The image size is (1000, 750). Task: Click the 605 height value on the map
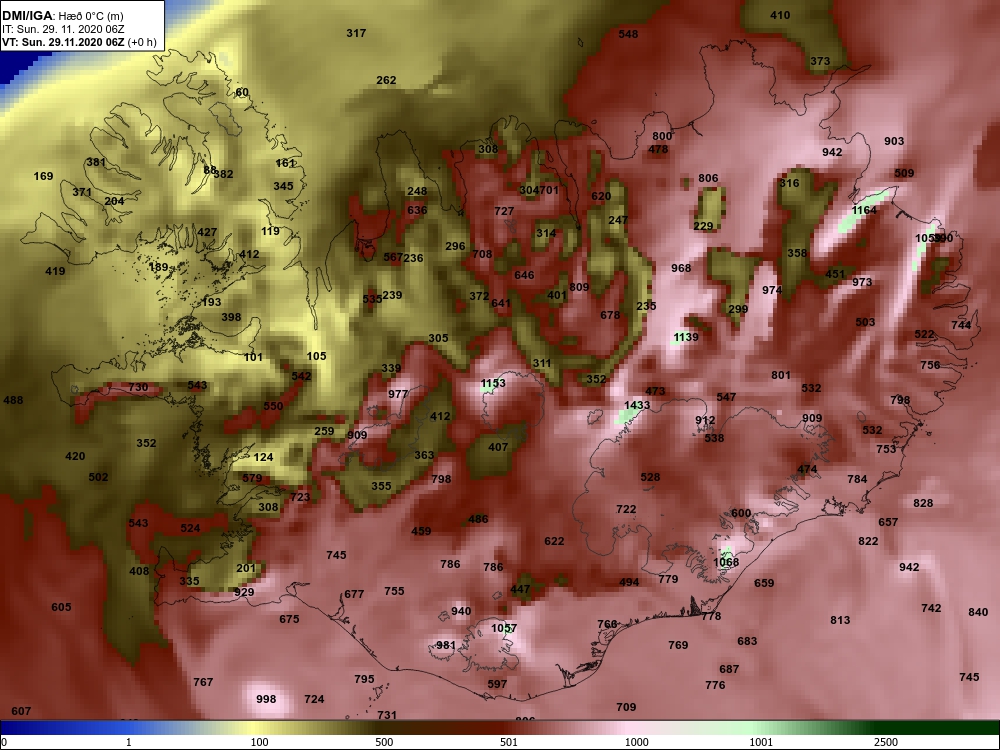[x=61, y=607]
